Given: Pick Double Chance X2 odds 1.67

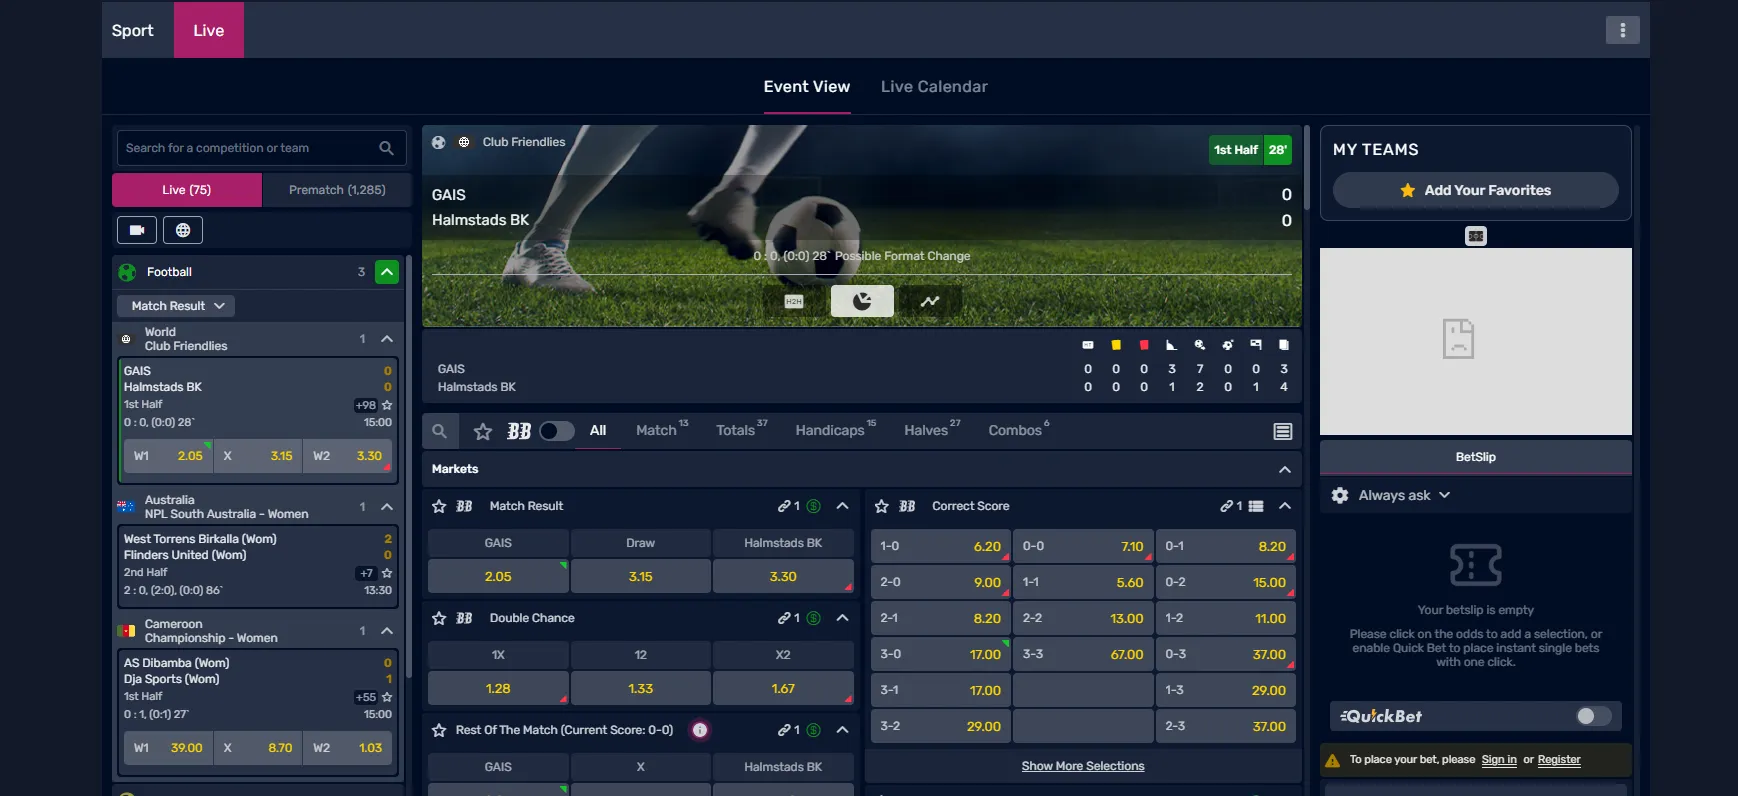Looking at the screenshot, I should [x=783, y=689].
